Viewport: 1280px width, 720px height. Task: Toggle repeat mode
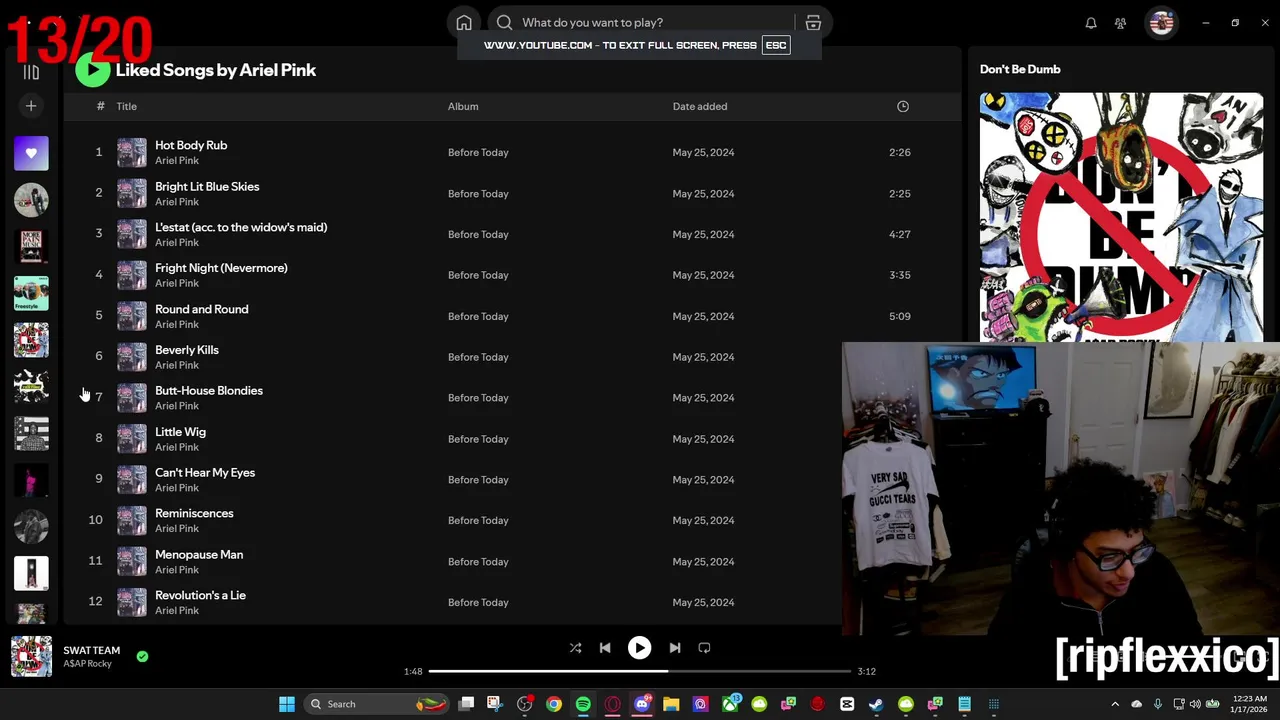(704, 648)
